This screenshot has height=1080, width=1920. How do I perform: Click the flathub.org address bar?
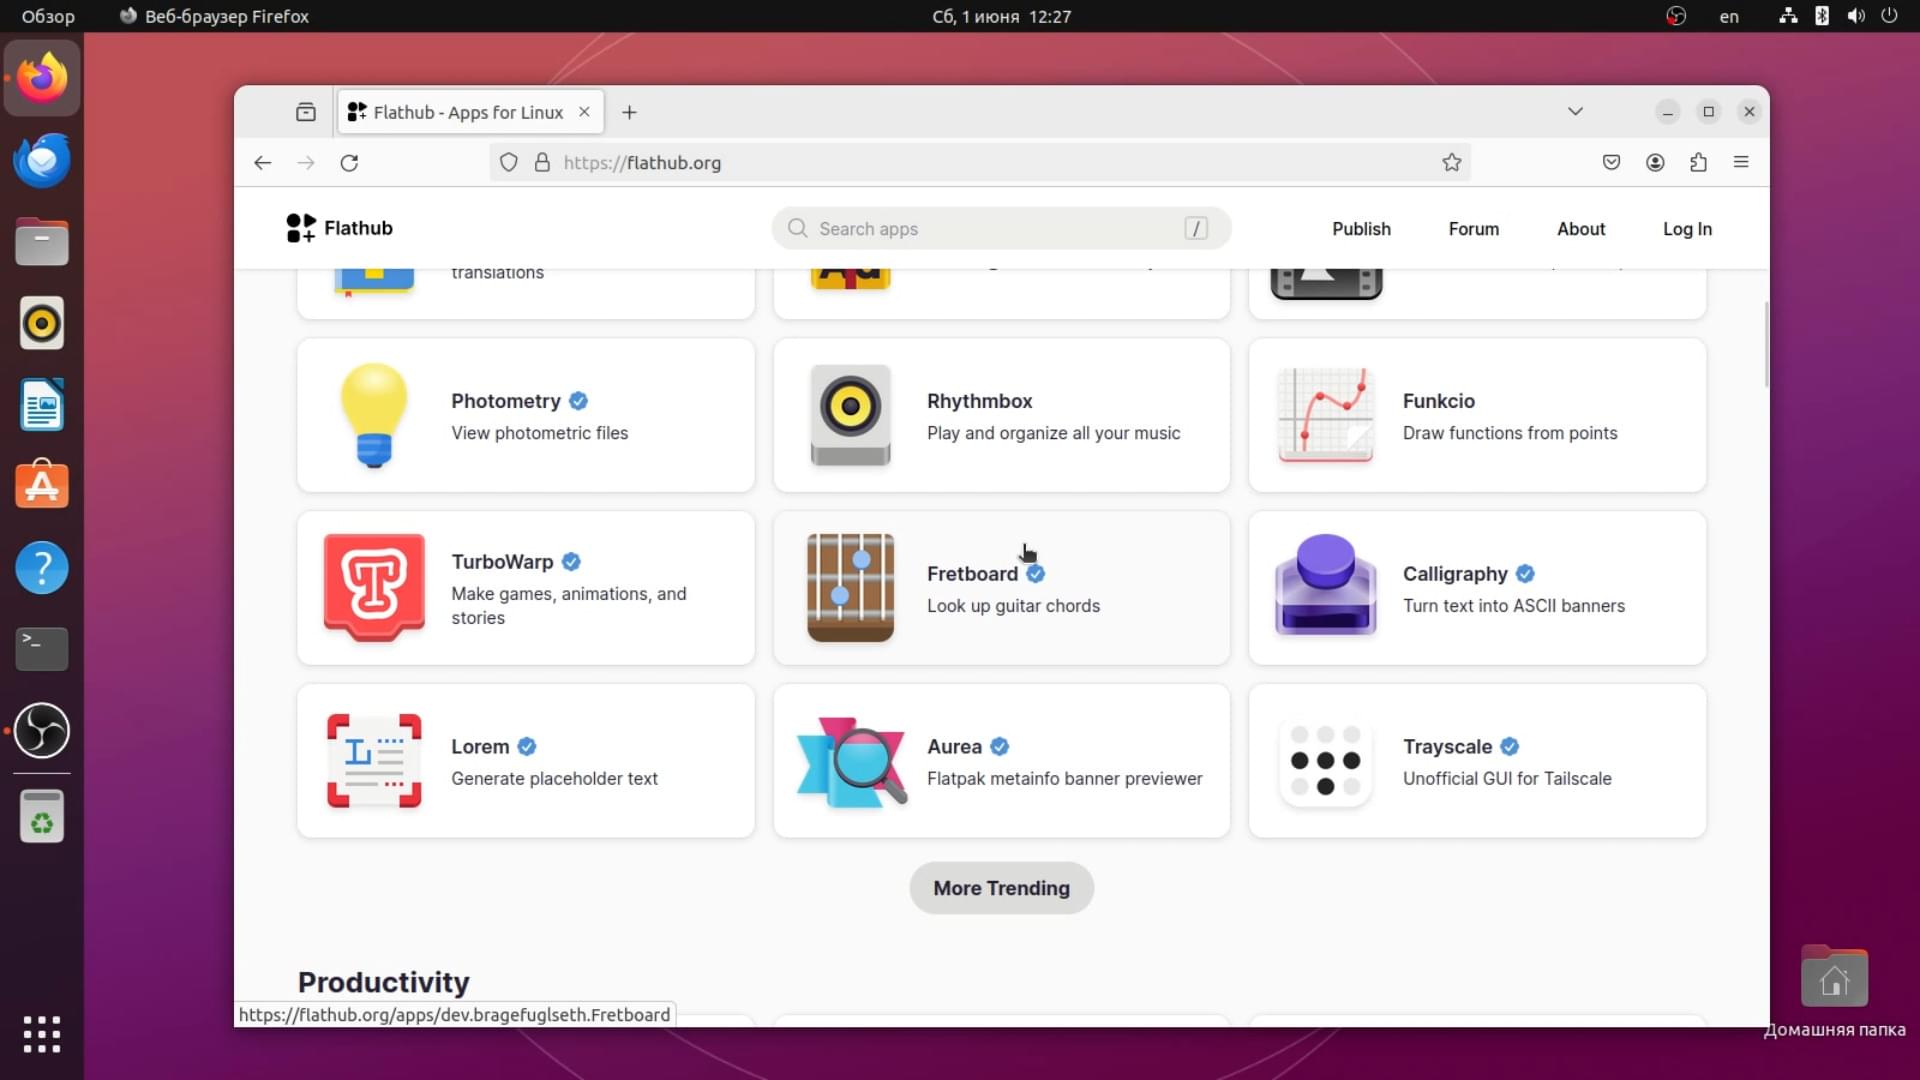pyautogui.click(x=980, y=163)
